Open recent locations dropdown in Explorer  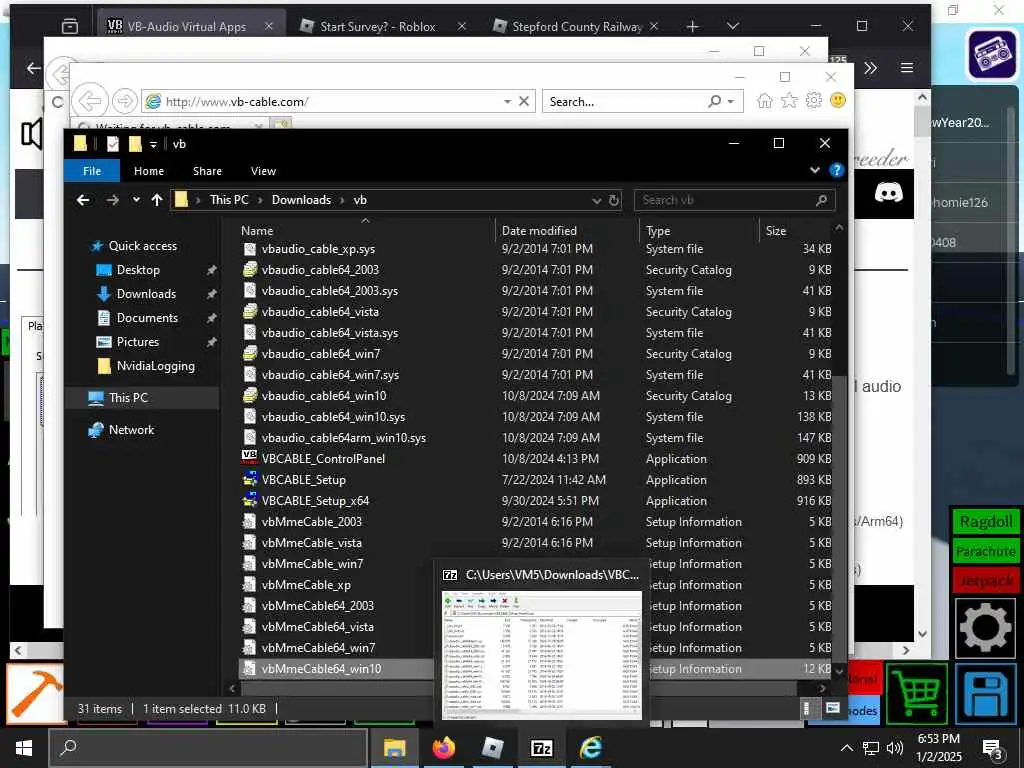(x=136, y=200)
